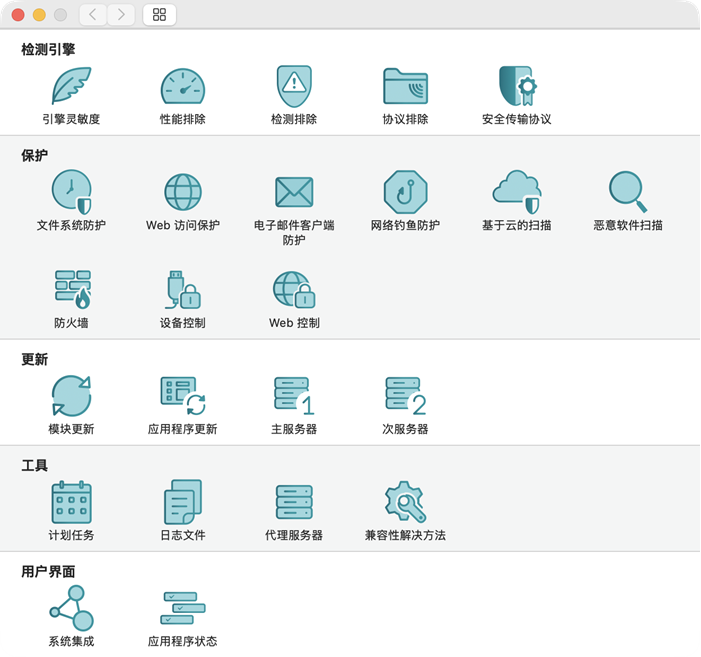Click the yellow minimize window button
The height and width of the screenshot is (657, 701).
[39, 15]
